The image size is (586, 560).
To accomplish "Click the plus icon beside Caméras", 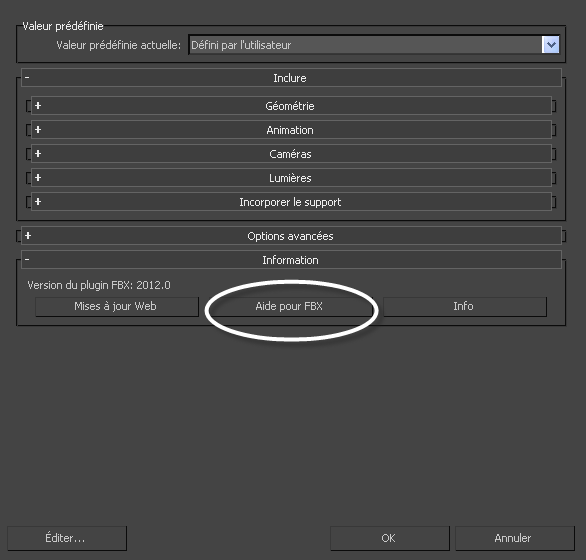I will click(38, 153).
